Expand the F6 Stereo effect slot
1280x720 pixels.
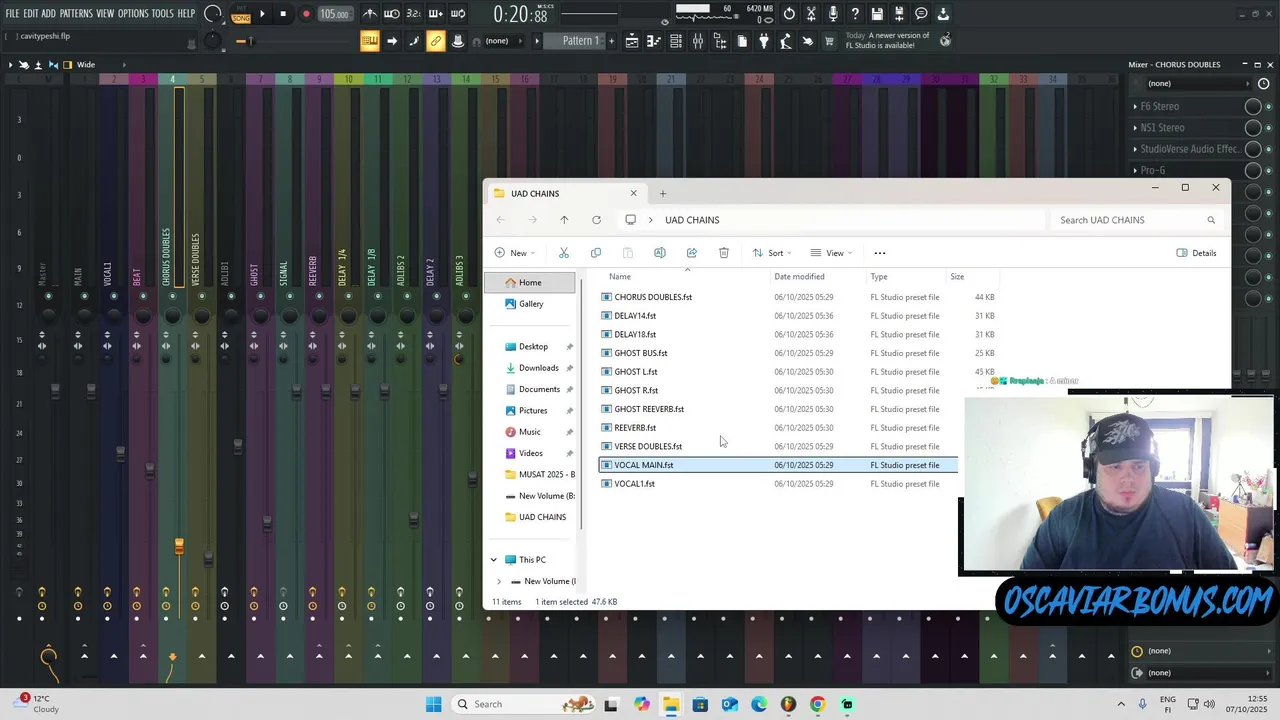point(1136,106)
